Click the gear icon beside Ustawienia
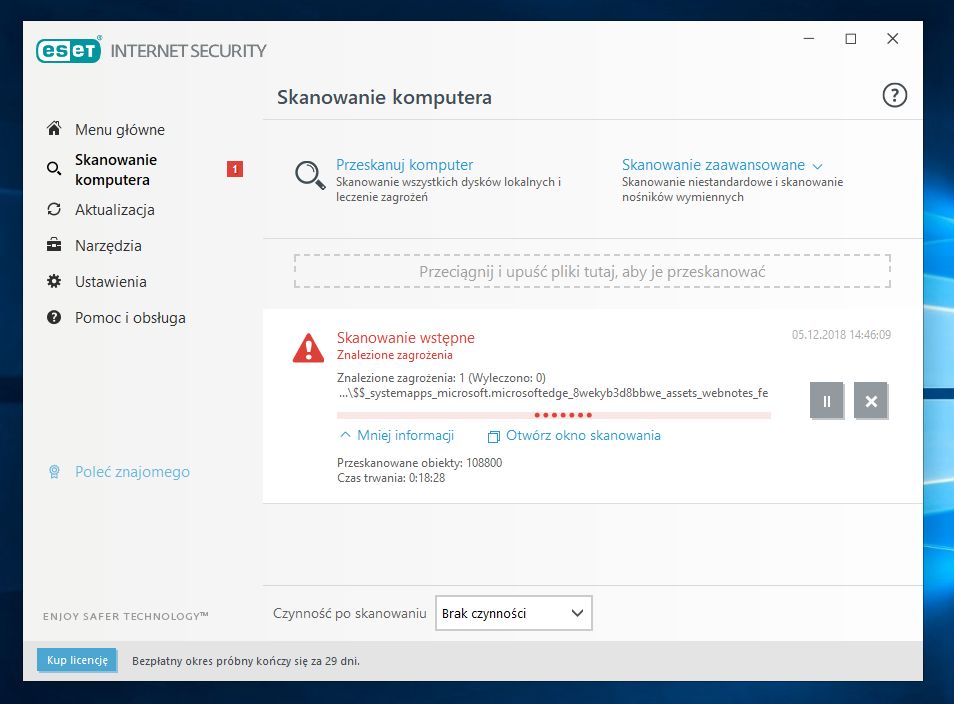The image size is (954, 704). [x=54, y=281]
